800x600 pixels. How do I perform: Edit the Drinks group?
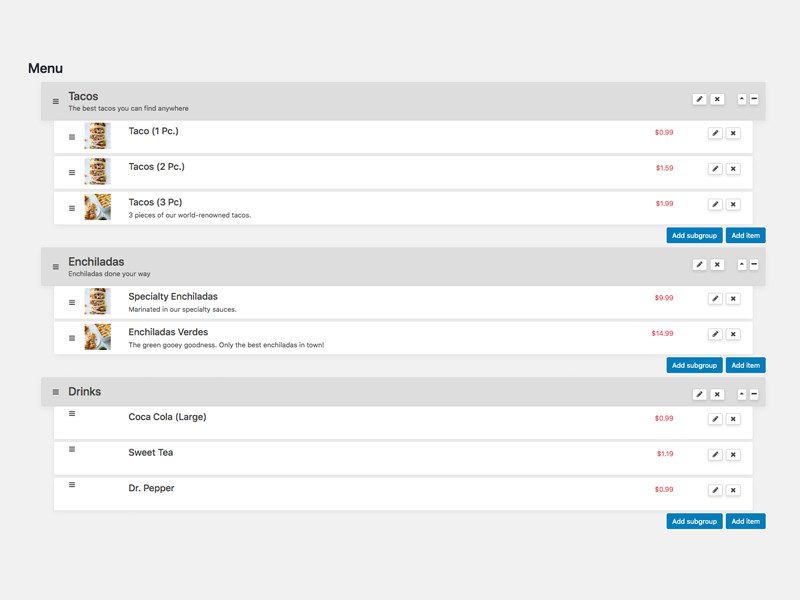[x=699, y=394]
